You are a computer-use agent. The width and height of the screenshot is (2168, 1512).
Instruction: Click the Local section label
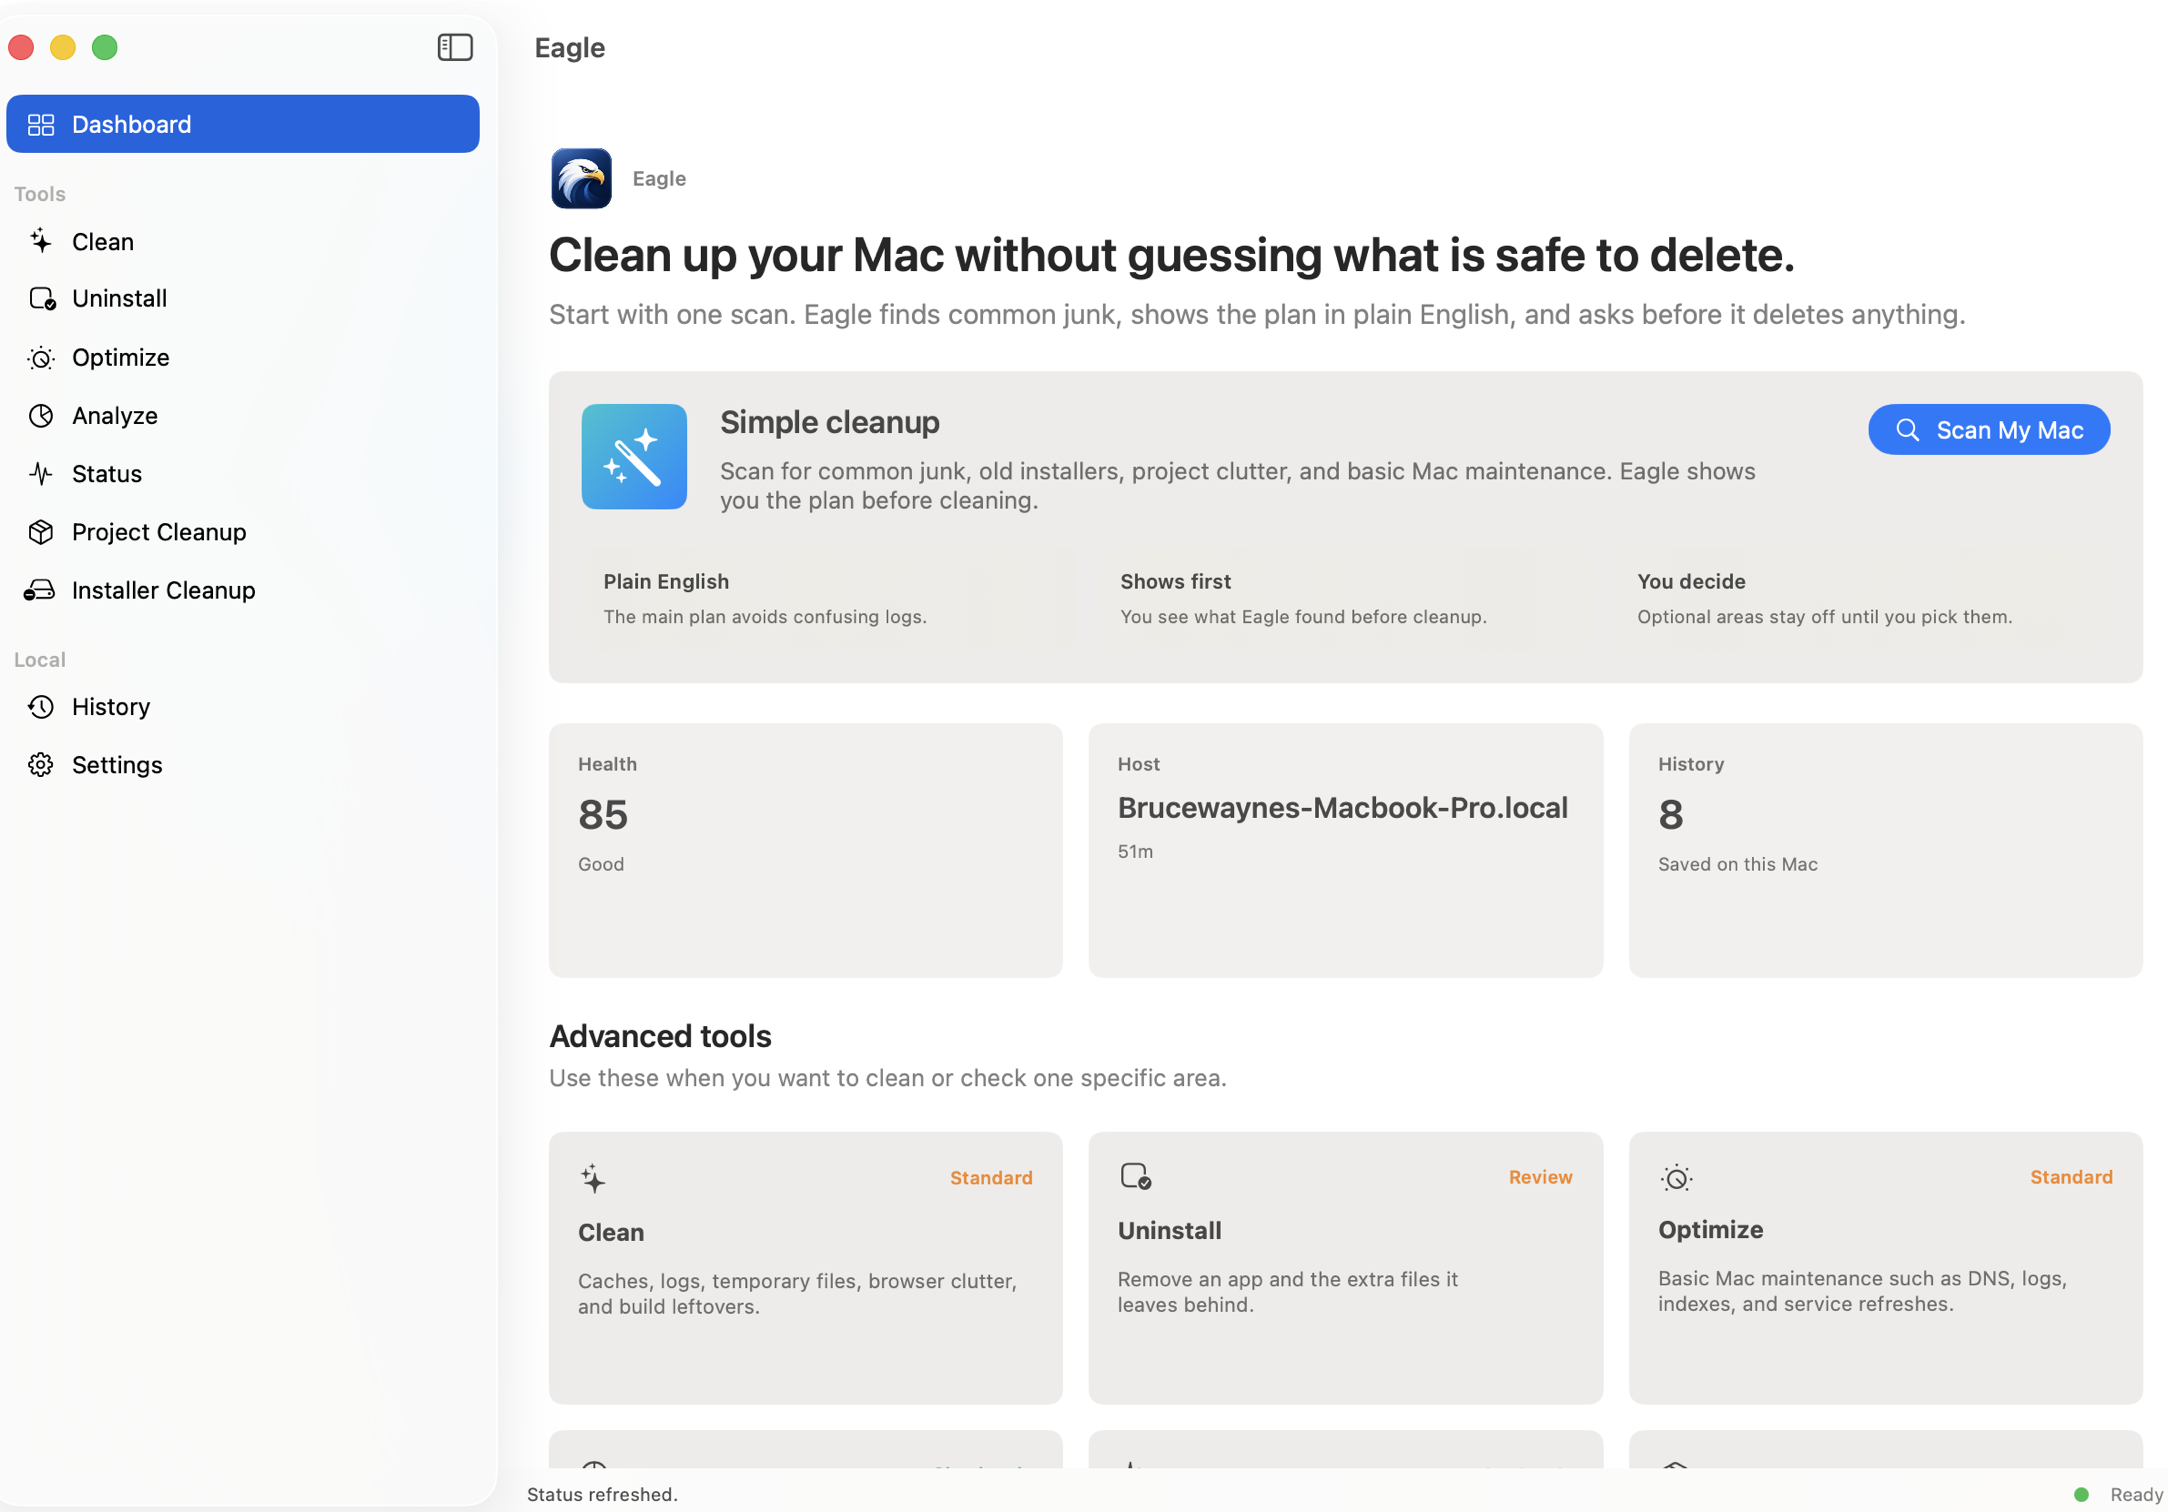tap(40, 659)
